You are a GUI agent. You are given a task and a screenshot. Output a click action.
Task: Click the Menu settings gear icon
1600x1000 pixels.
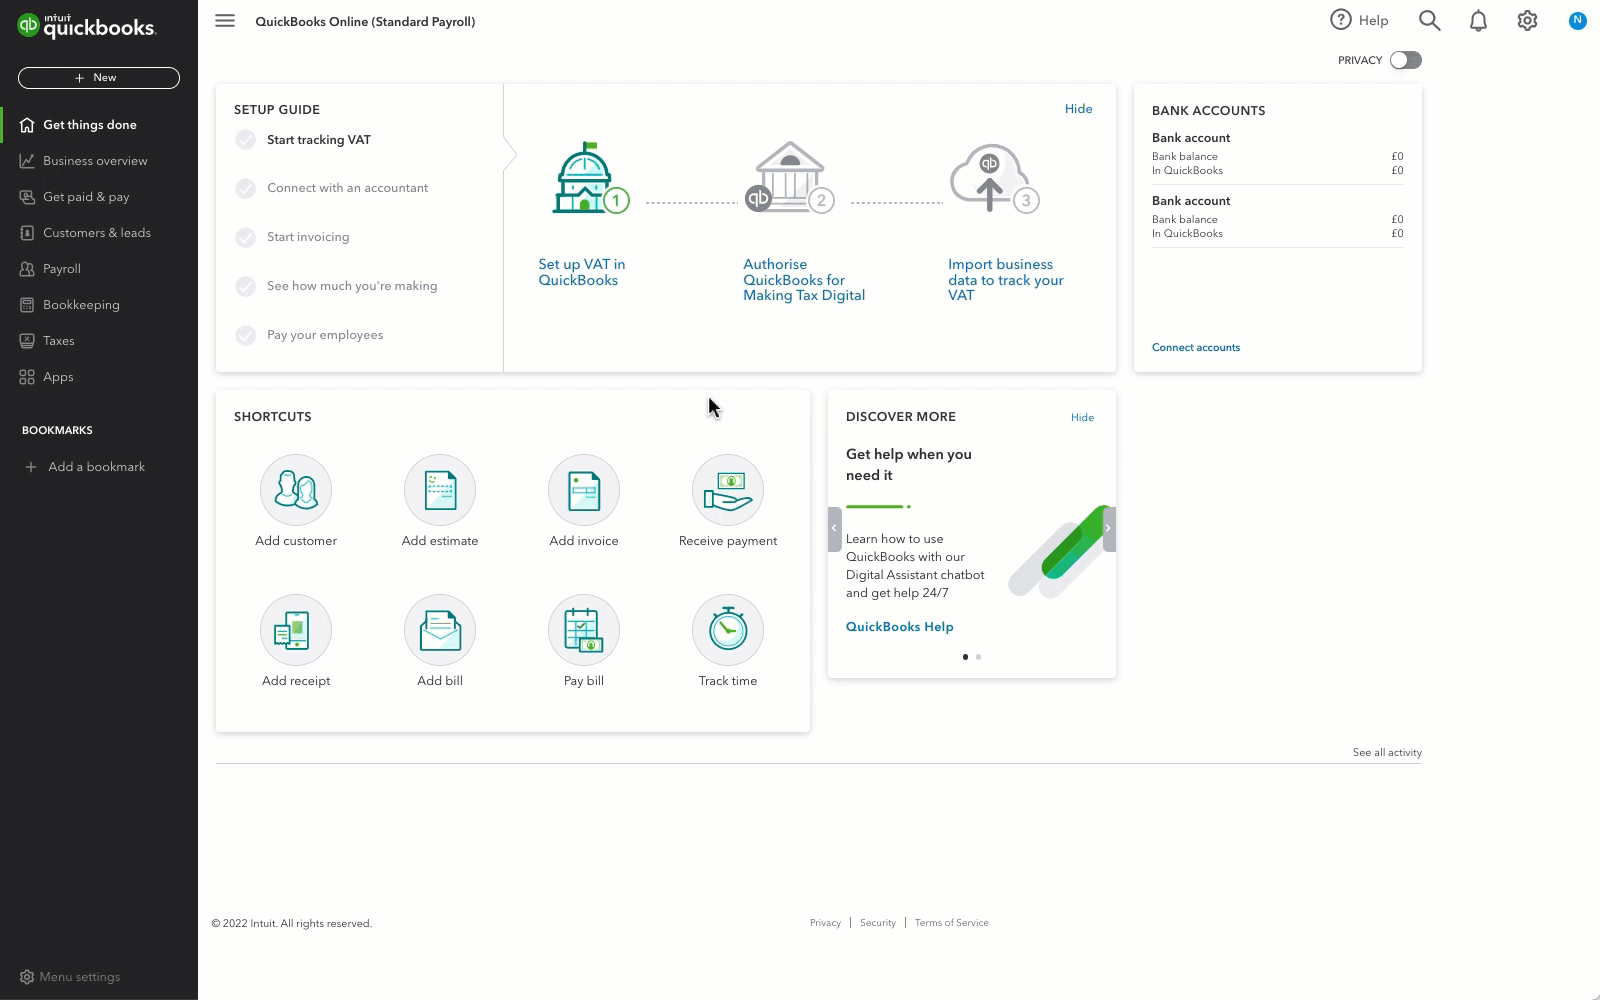(x=27, y=977)
